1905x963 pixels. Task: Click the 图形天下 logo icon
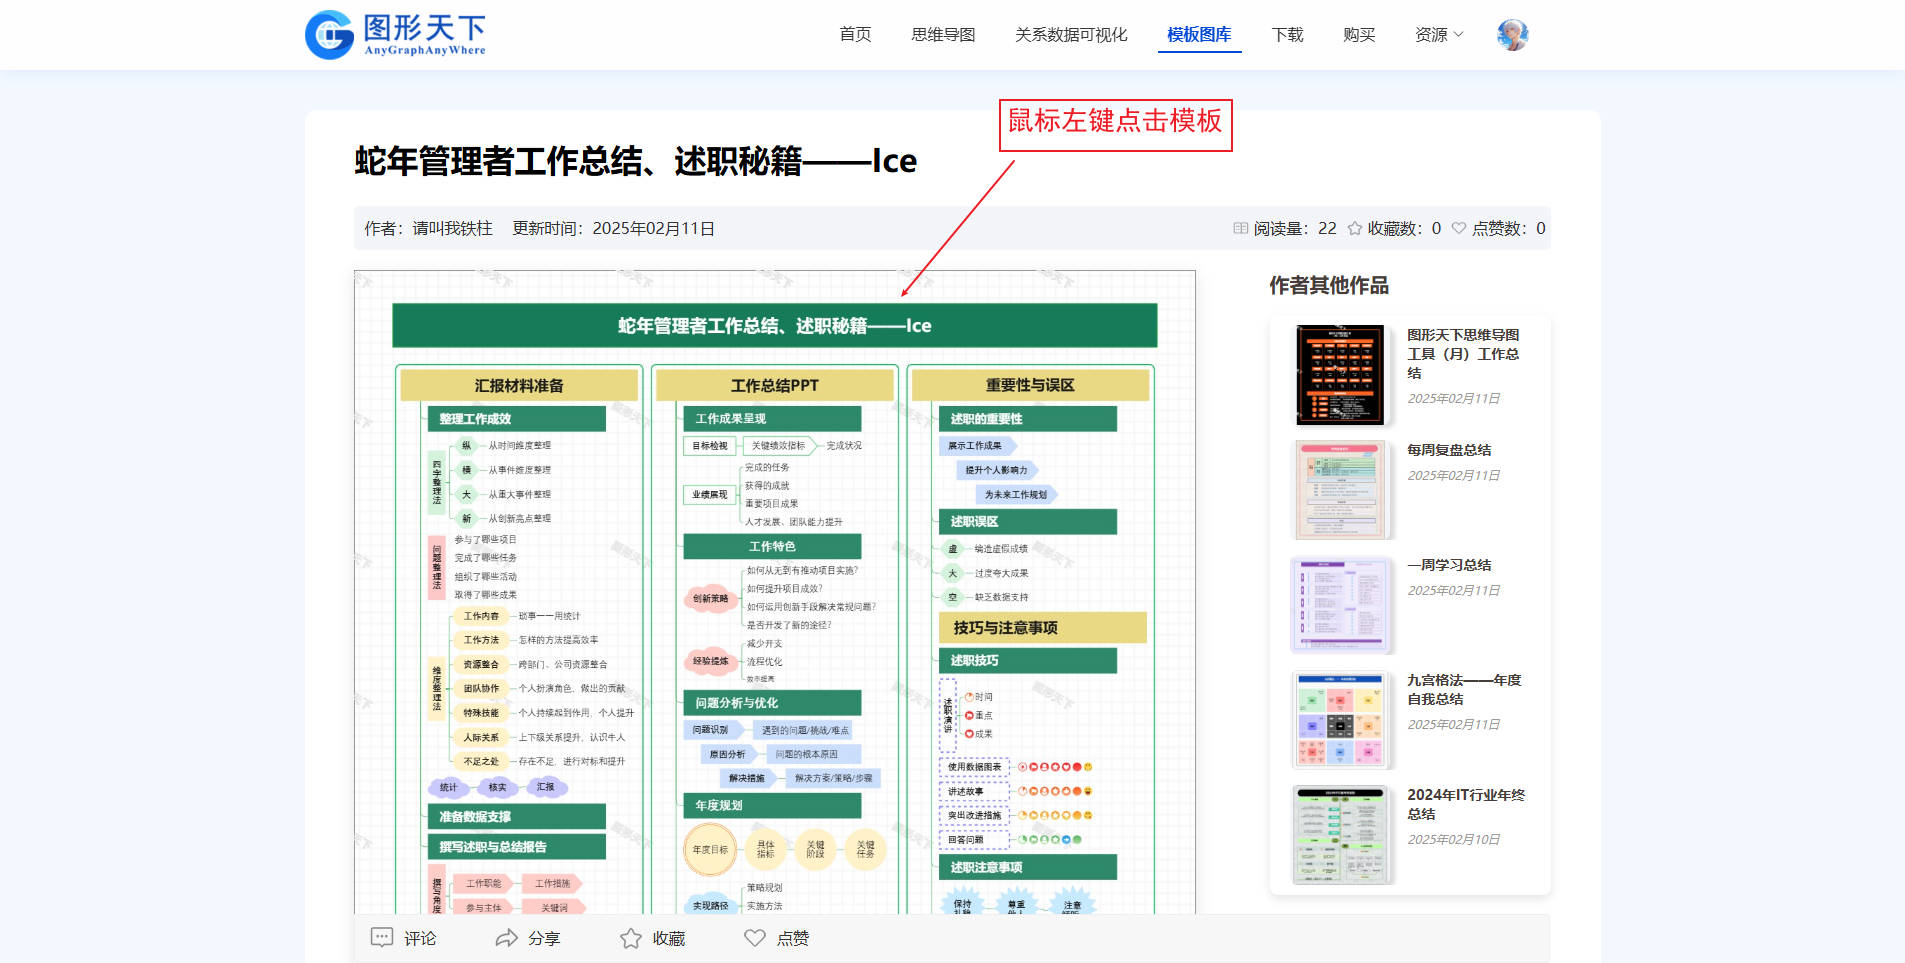click(x=329, y=35)
